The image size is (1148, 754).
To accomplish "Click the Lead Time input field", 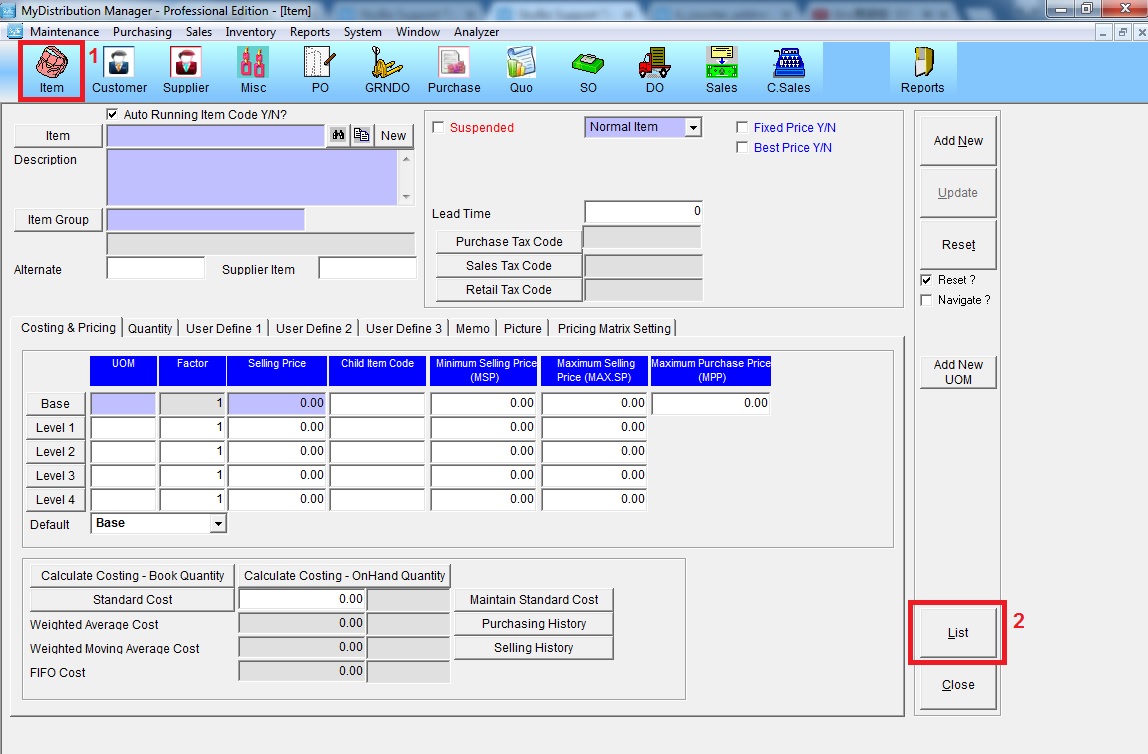I will click(x=643, y=212).
